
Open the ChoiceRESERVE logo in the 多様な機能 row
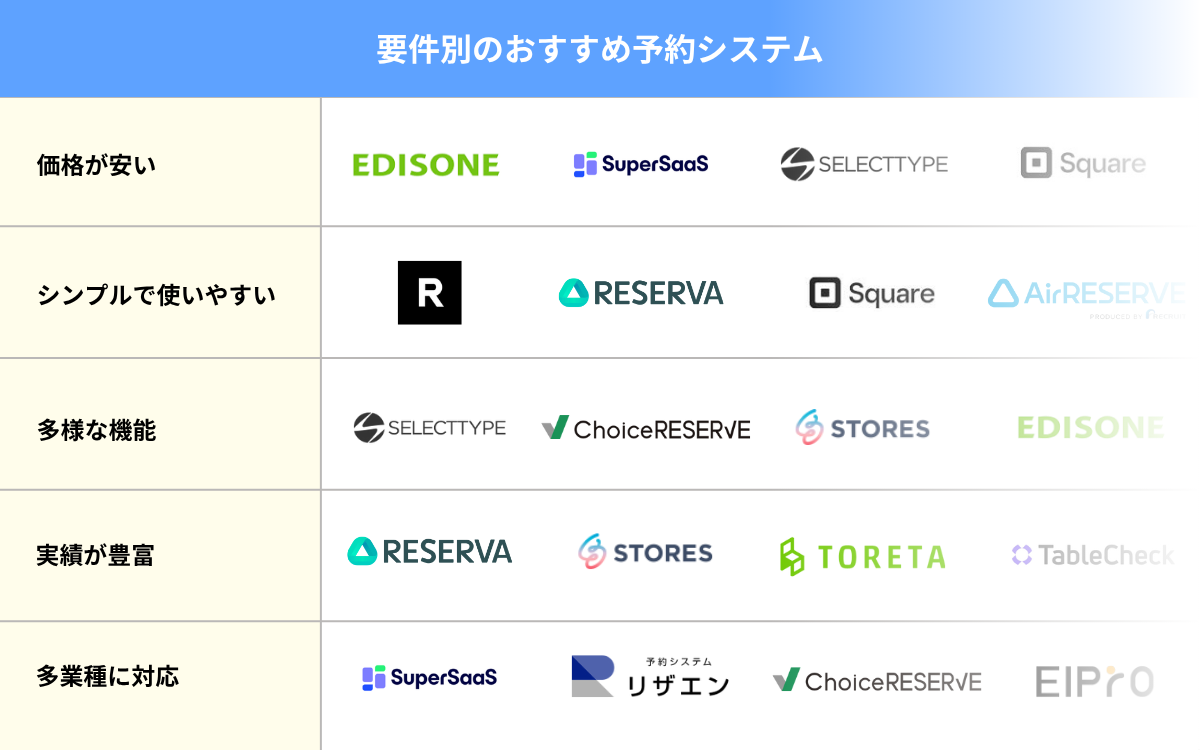click(646, 429)
